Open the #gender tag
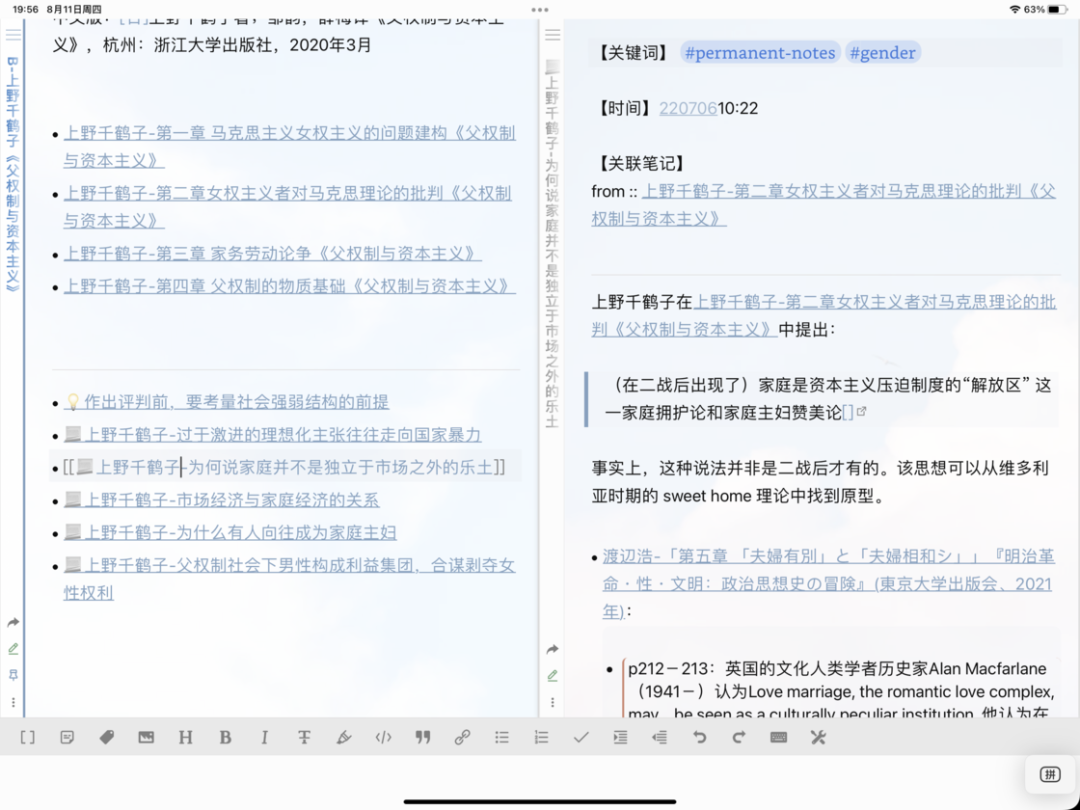The image size is (1080, 810). pyautogui.click(x=882, y=53)
